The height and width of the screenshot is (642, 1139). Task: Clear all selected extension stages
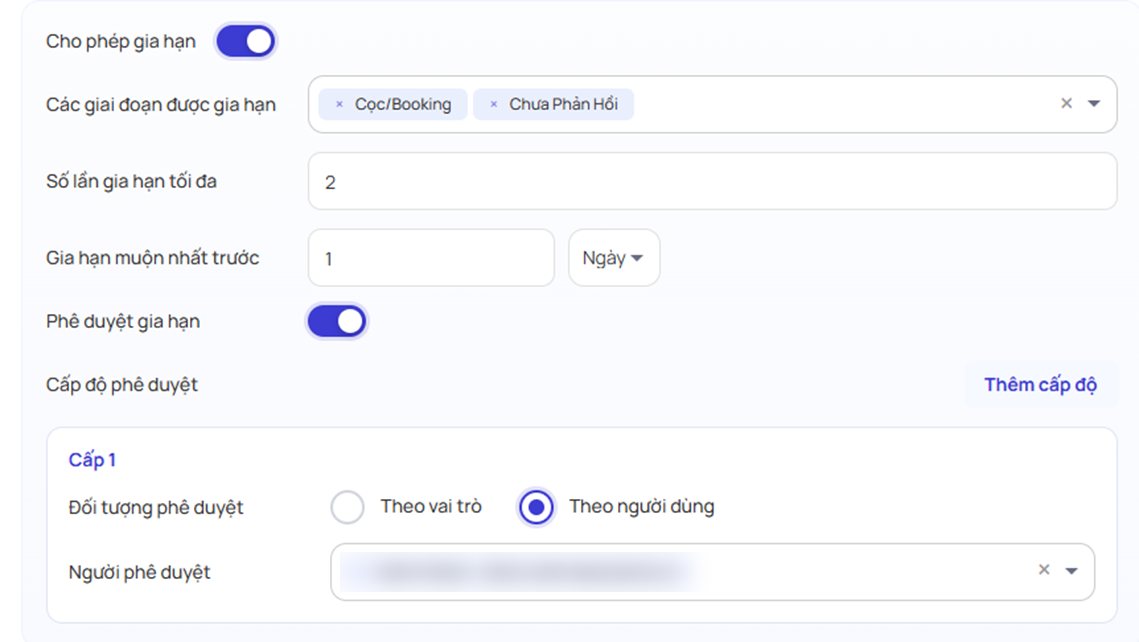coord(1066,103)
